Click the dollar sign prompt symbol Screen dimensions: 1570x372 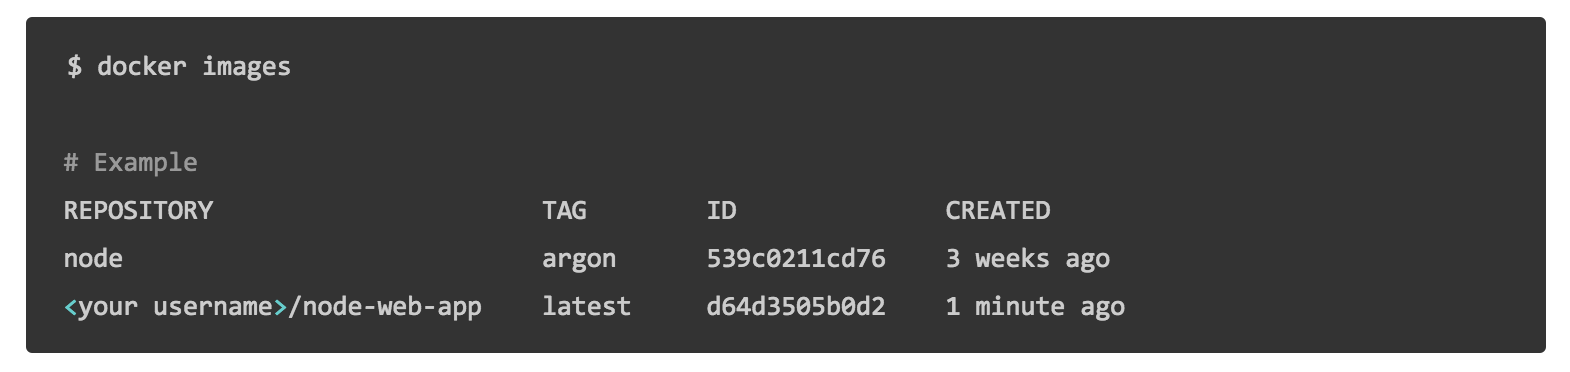[74, 67]
